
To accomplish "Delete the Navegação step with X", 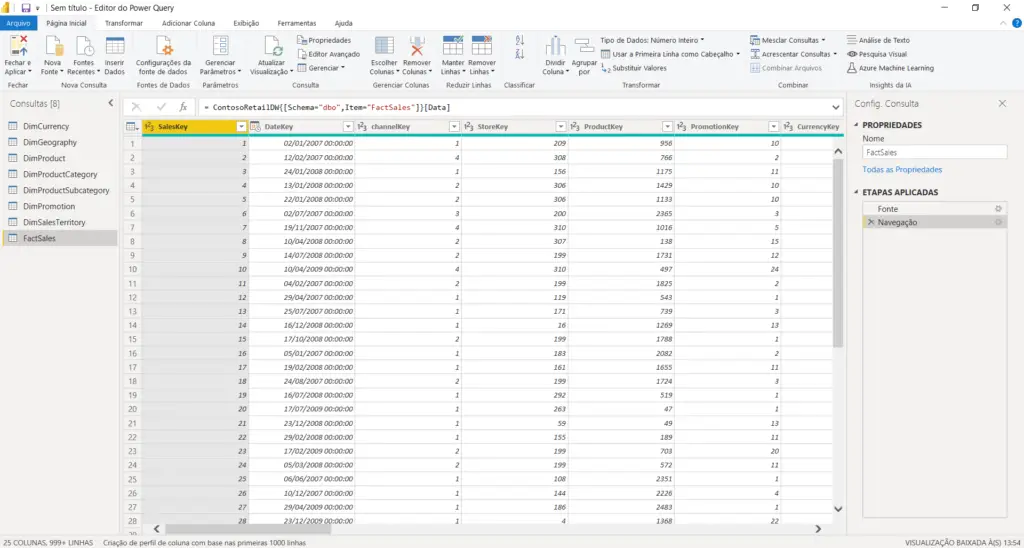I will tap(871, 223).
